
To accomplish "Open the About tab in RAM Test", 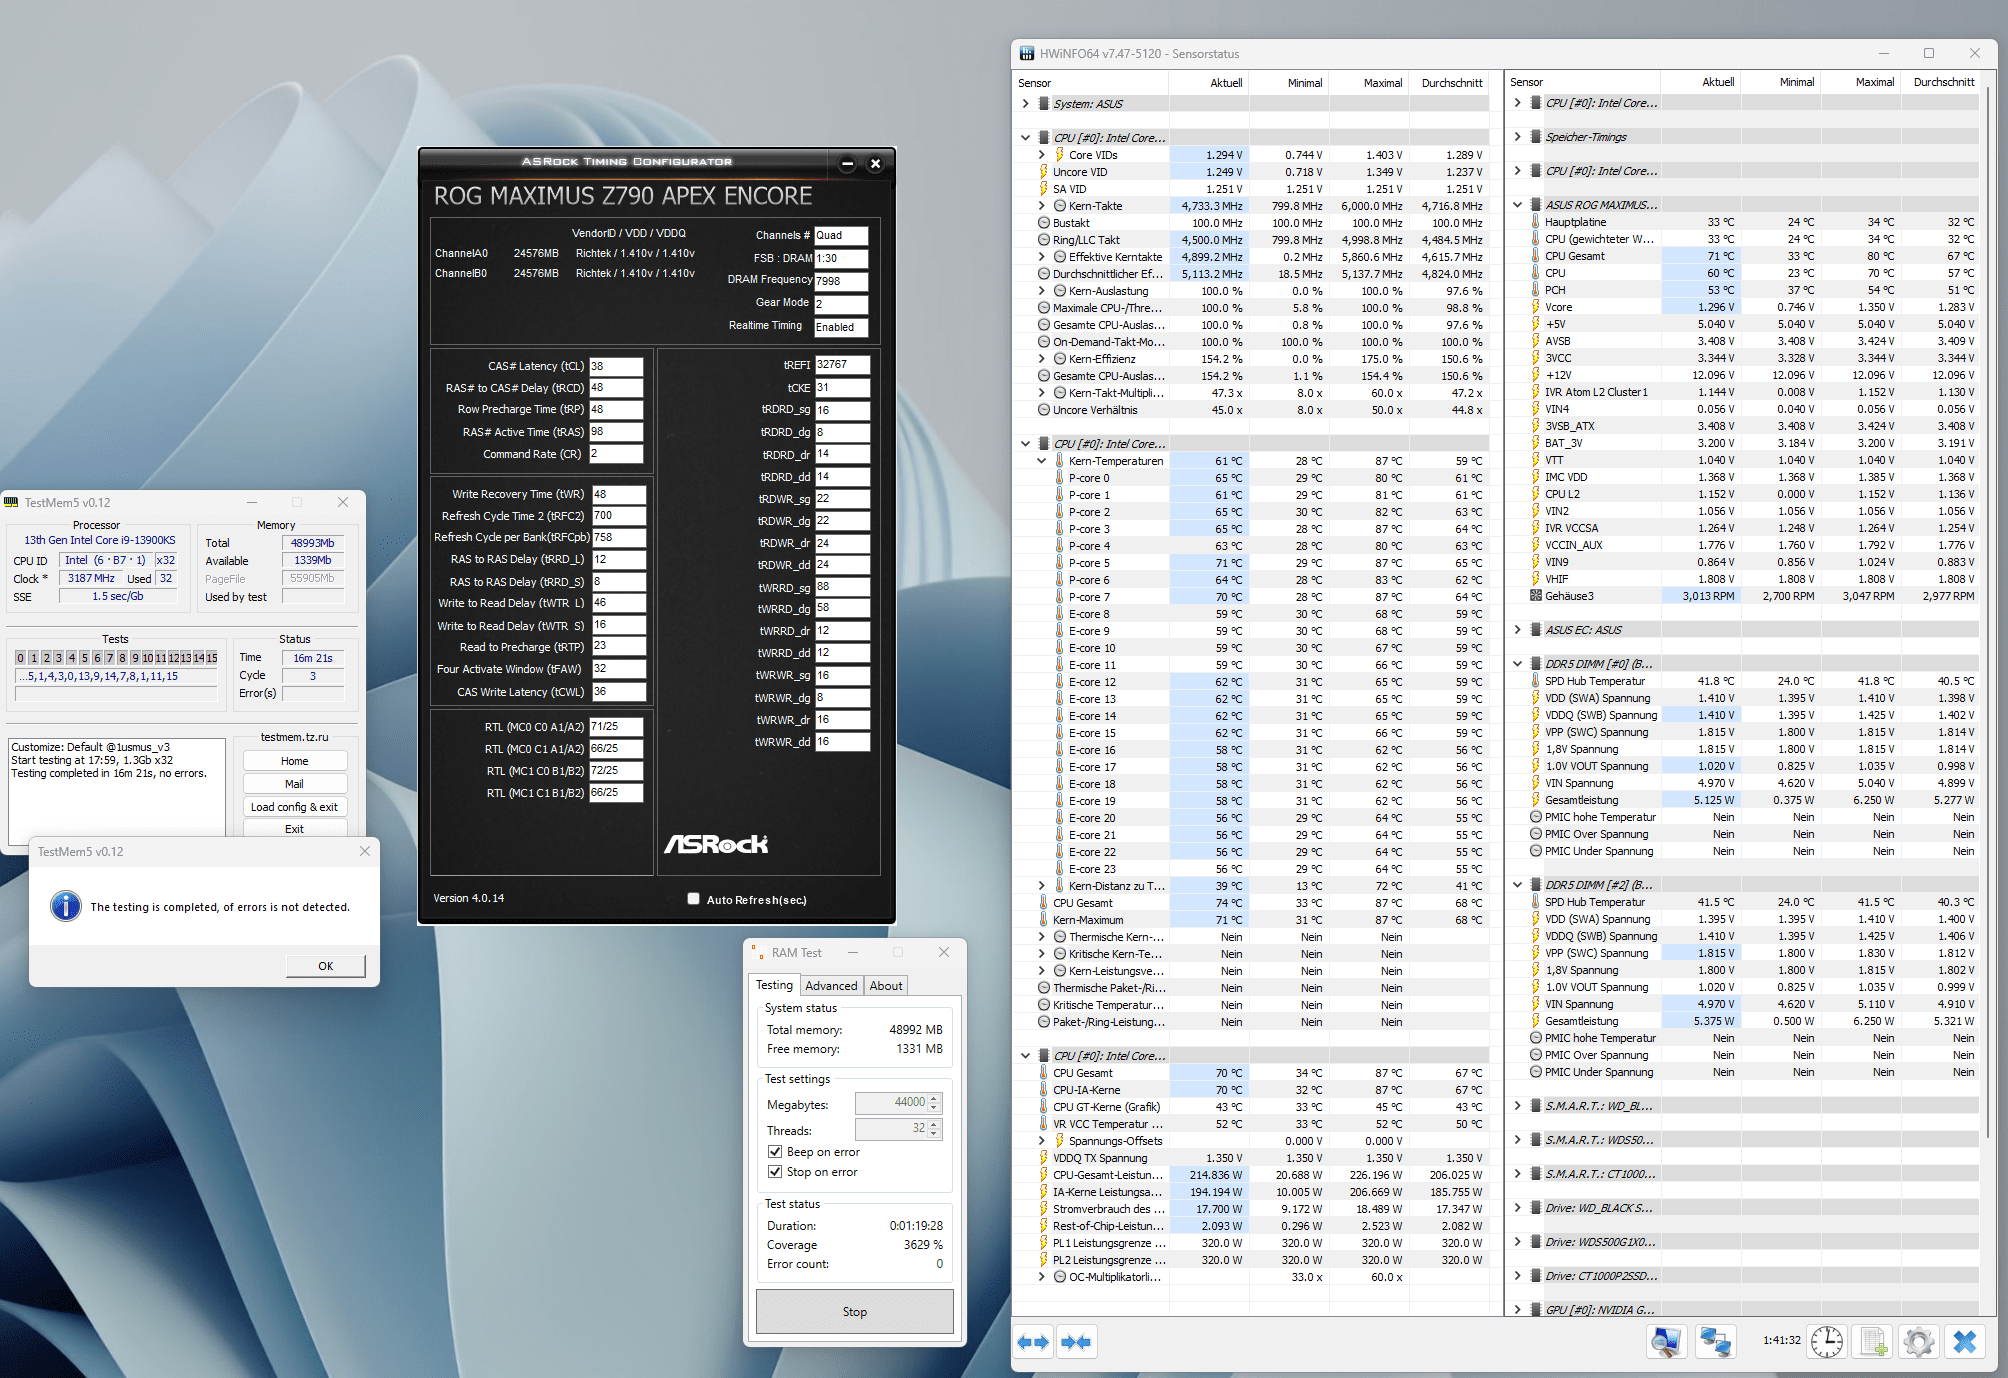I will [x=885, y=986].
